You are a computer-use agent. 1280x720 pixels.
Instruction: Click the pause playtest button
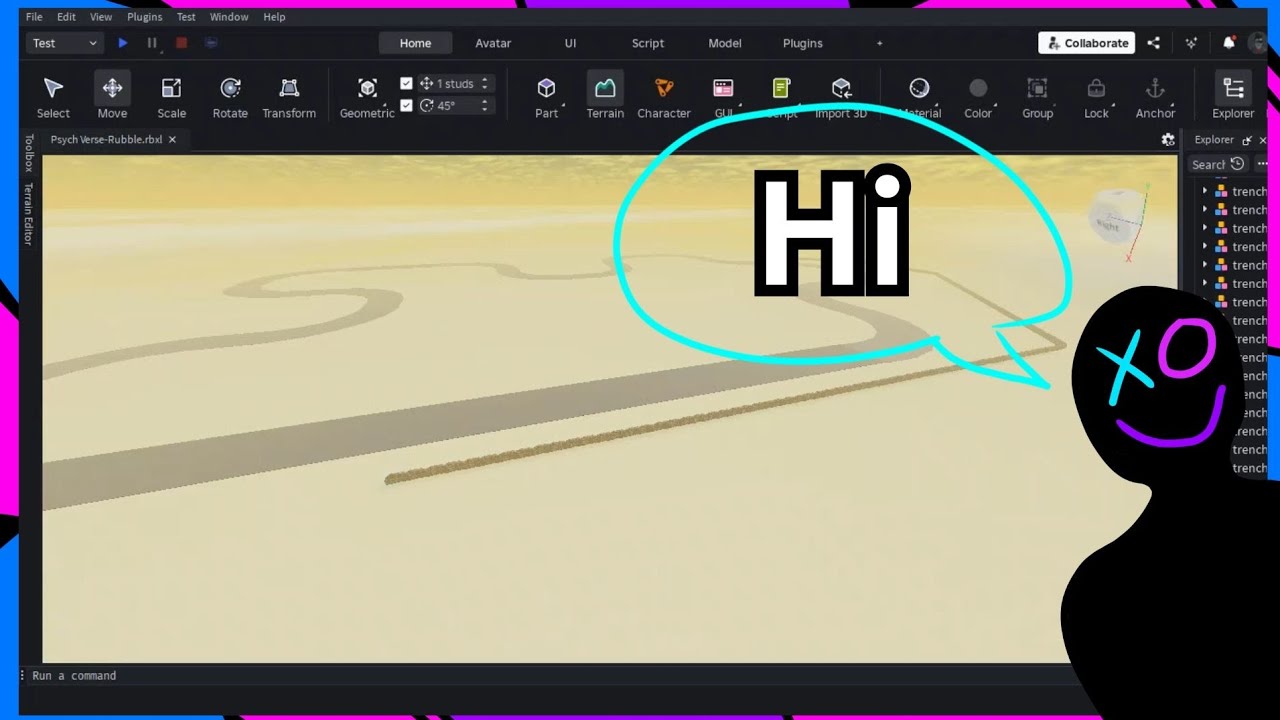[152, 43]
